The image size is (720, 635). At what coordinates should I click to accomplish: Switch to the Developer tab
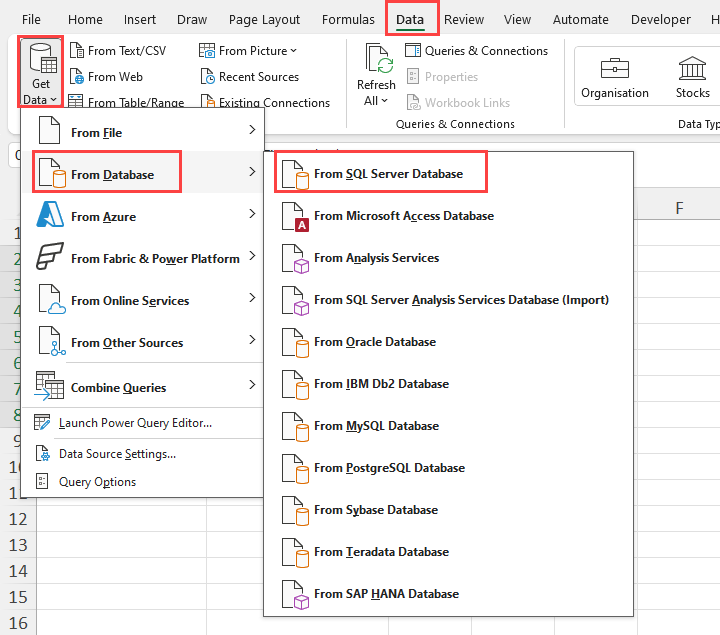click(660, 19)
